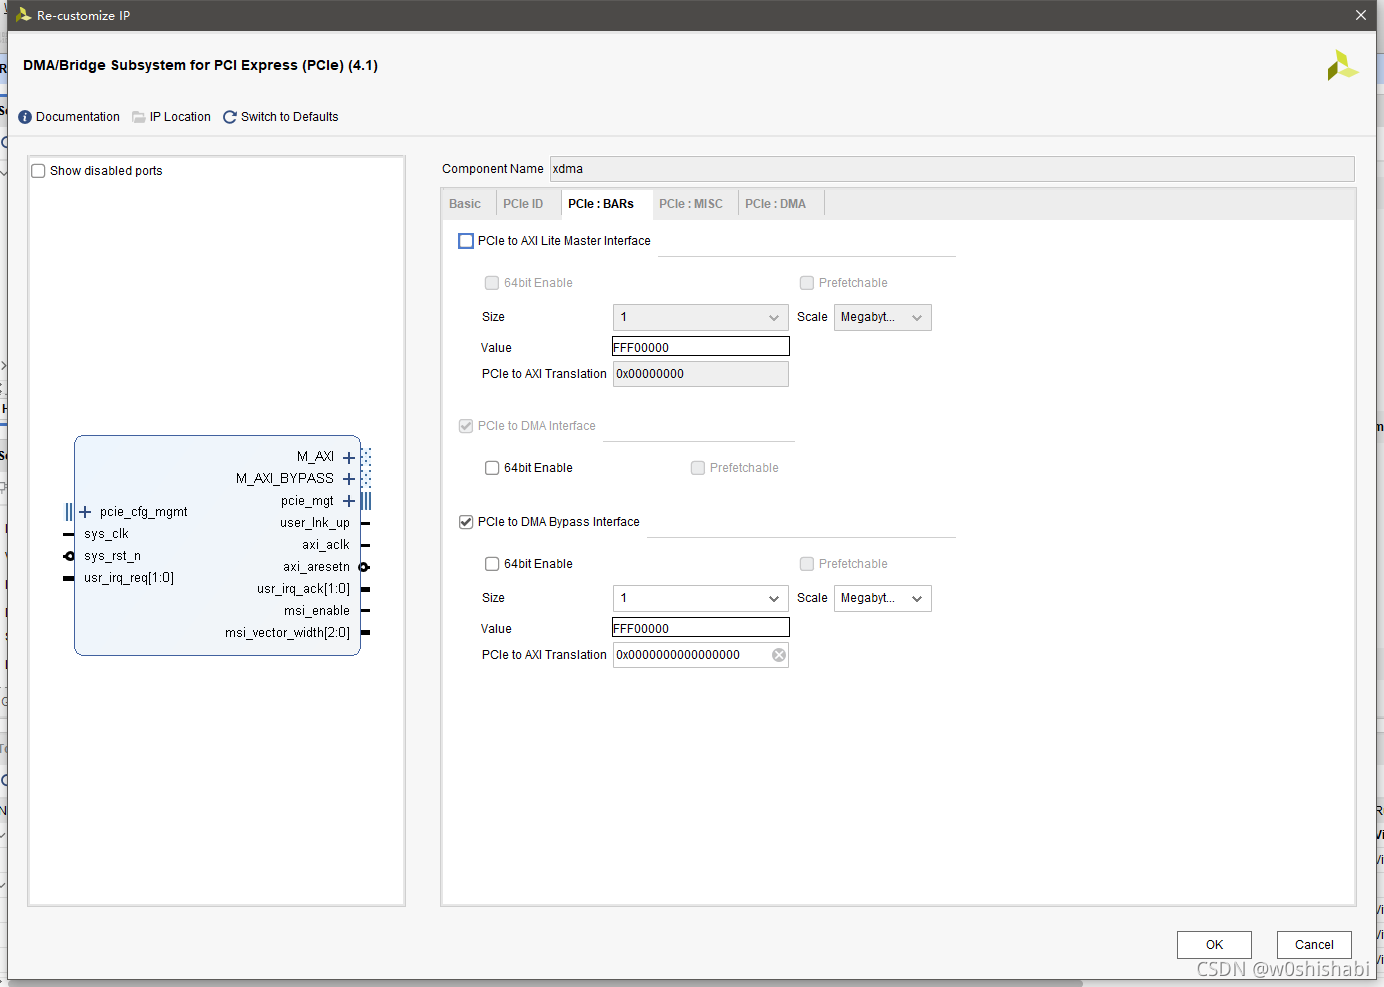1384x987 pixels.
Task: Click the AXI Lite Value field FFF00000
Action: point(700,347)
